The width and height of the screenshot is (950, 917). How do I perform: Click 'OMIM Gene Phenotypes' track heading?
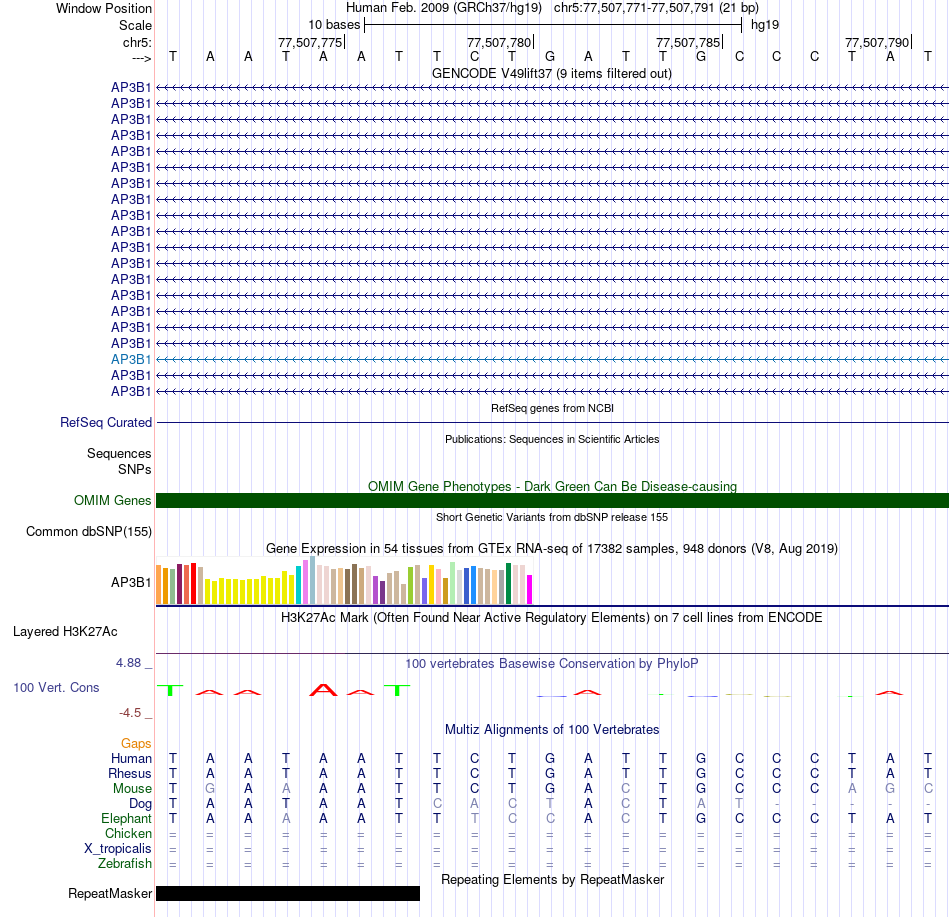(x=552, y=486)
